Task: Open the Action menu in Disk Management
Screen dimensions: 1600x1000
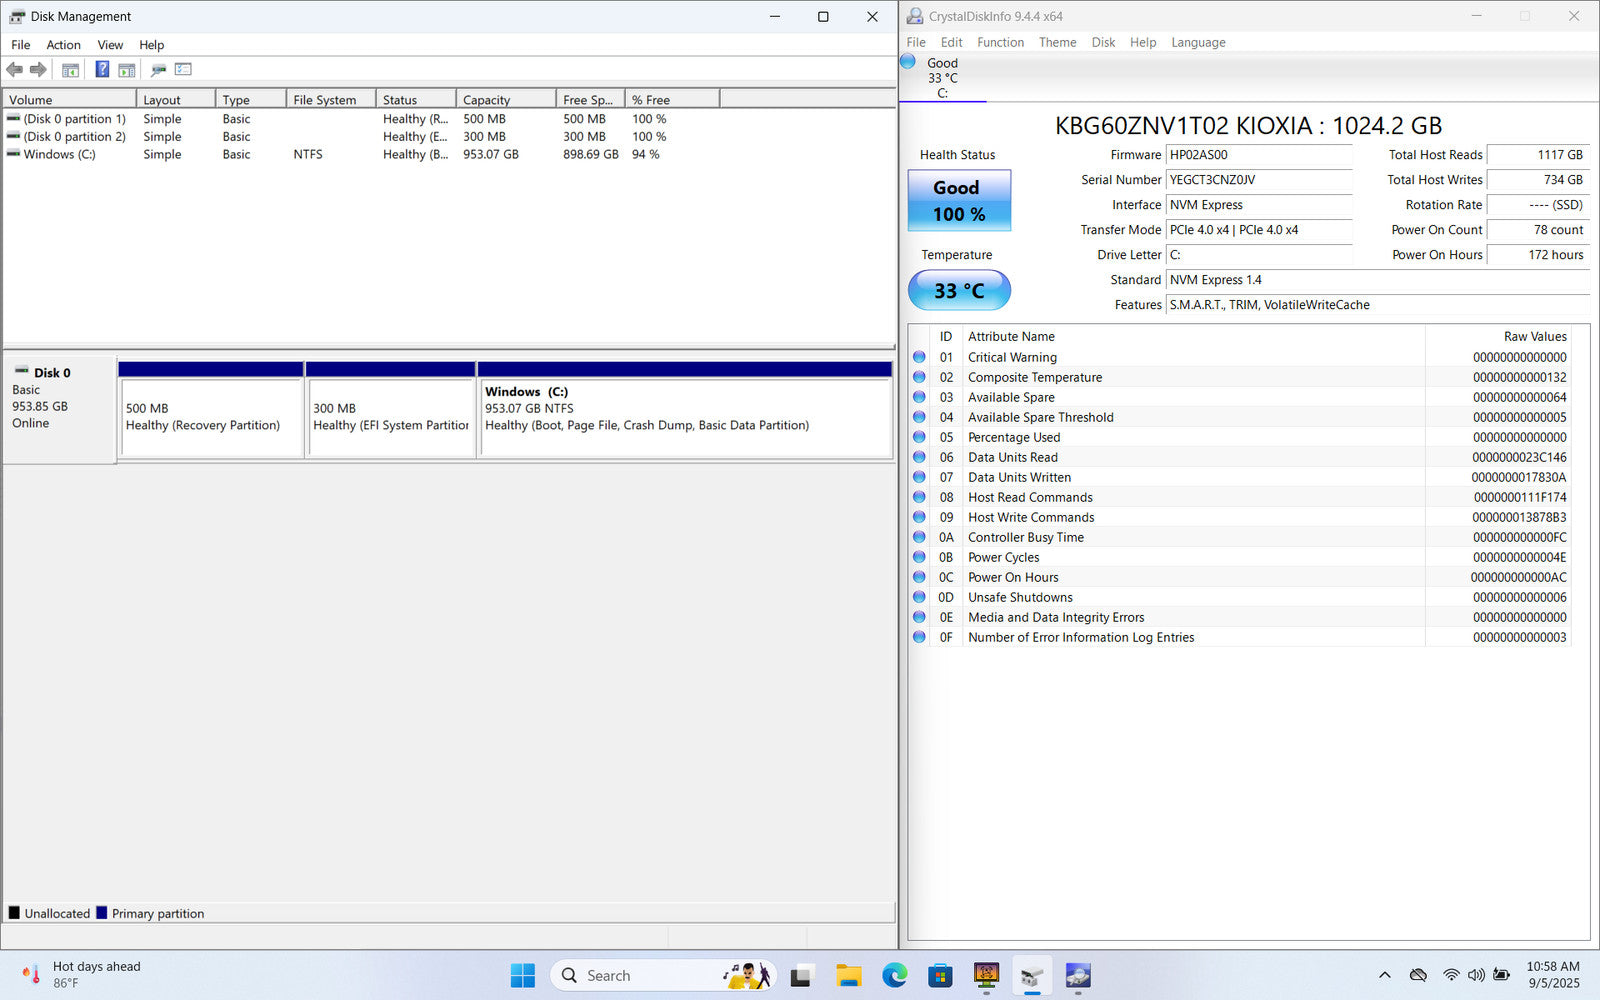Action: tap(63, 45)
